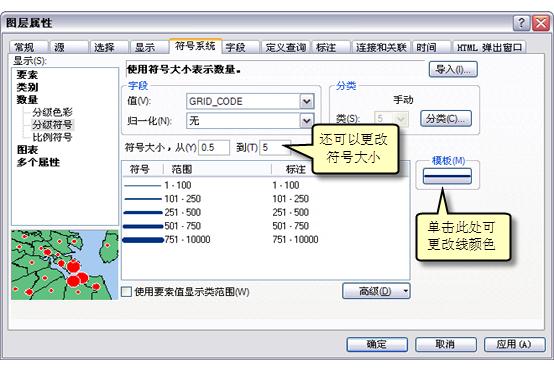Image resolution: width=554 pixels, height=371 pixels.
Task: Click the help question mark button
Action: click(521, 24)
